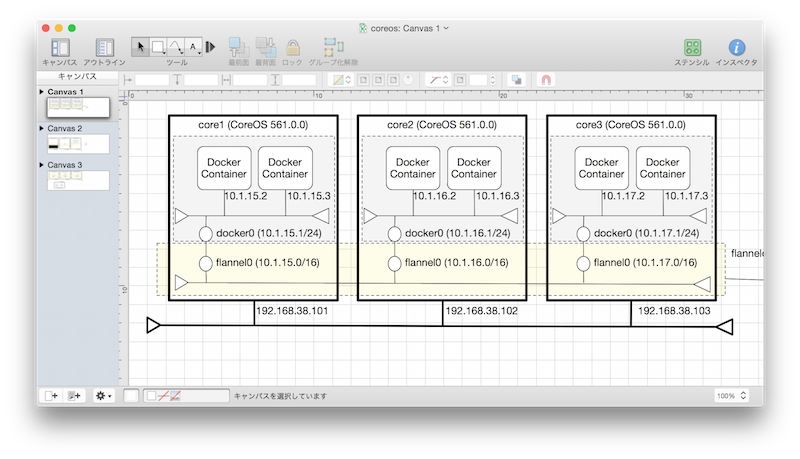Screen dimensions: 800x459
Task: Toggle the Canvases (キャンバス) sidebar
Action: coord(60,47)
